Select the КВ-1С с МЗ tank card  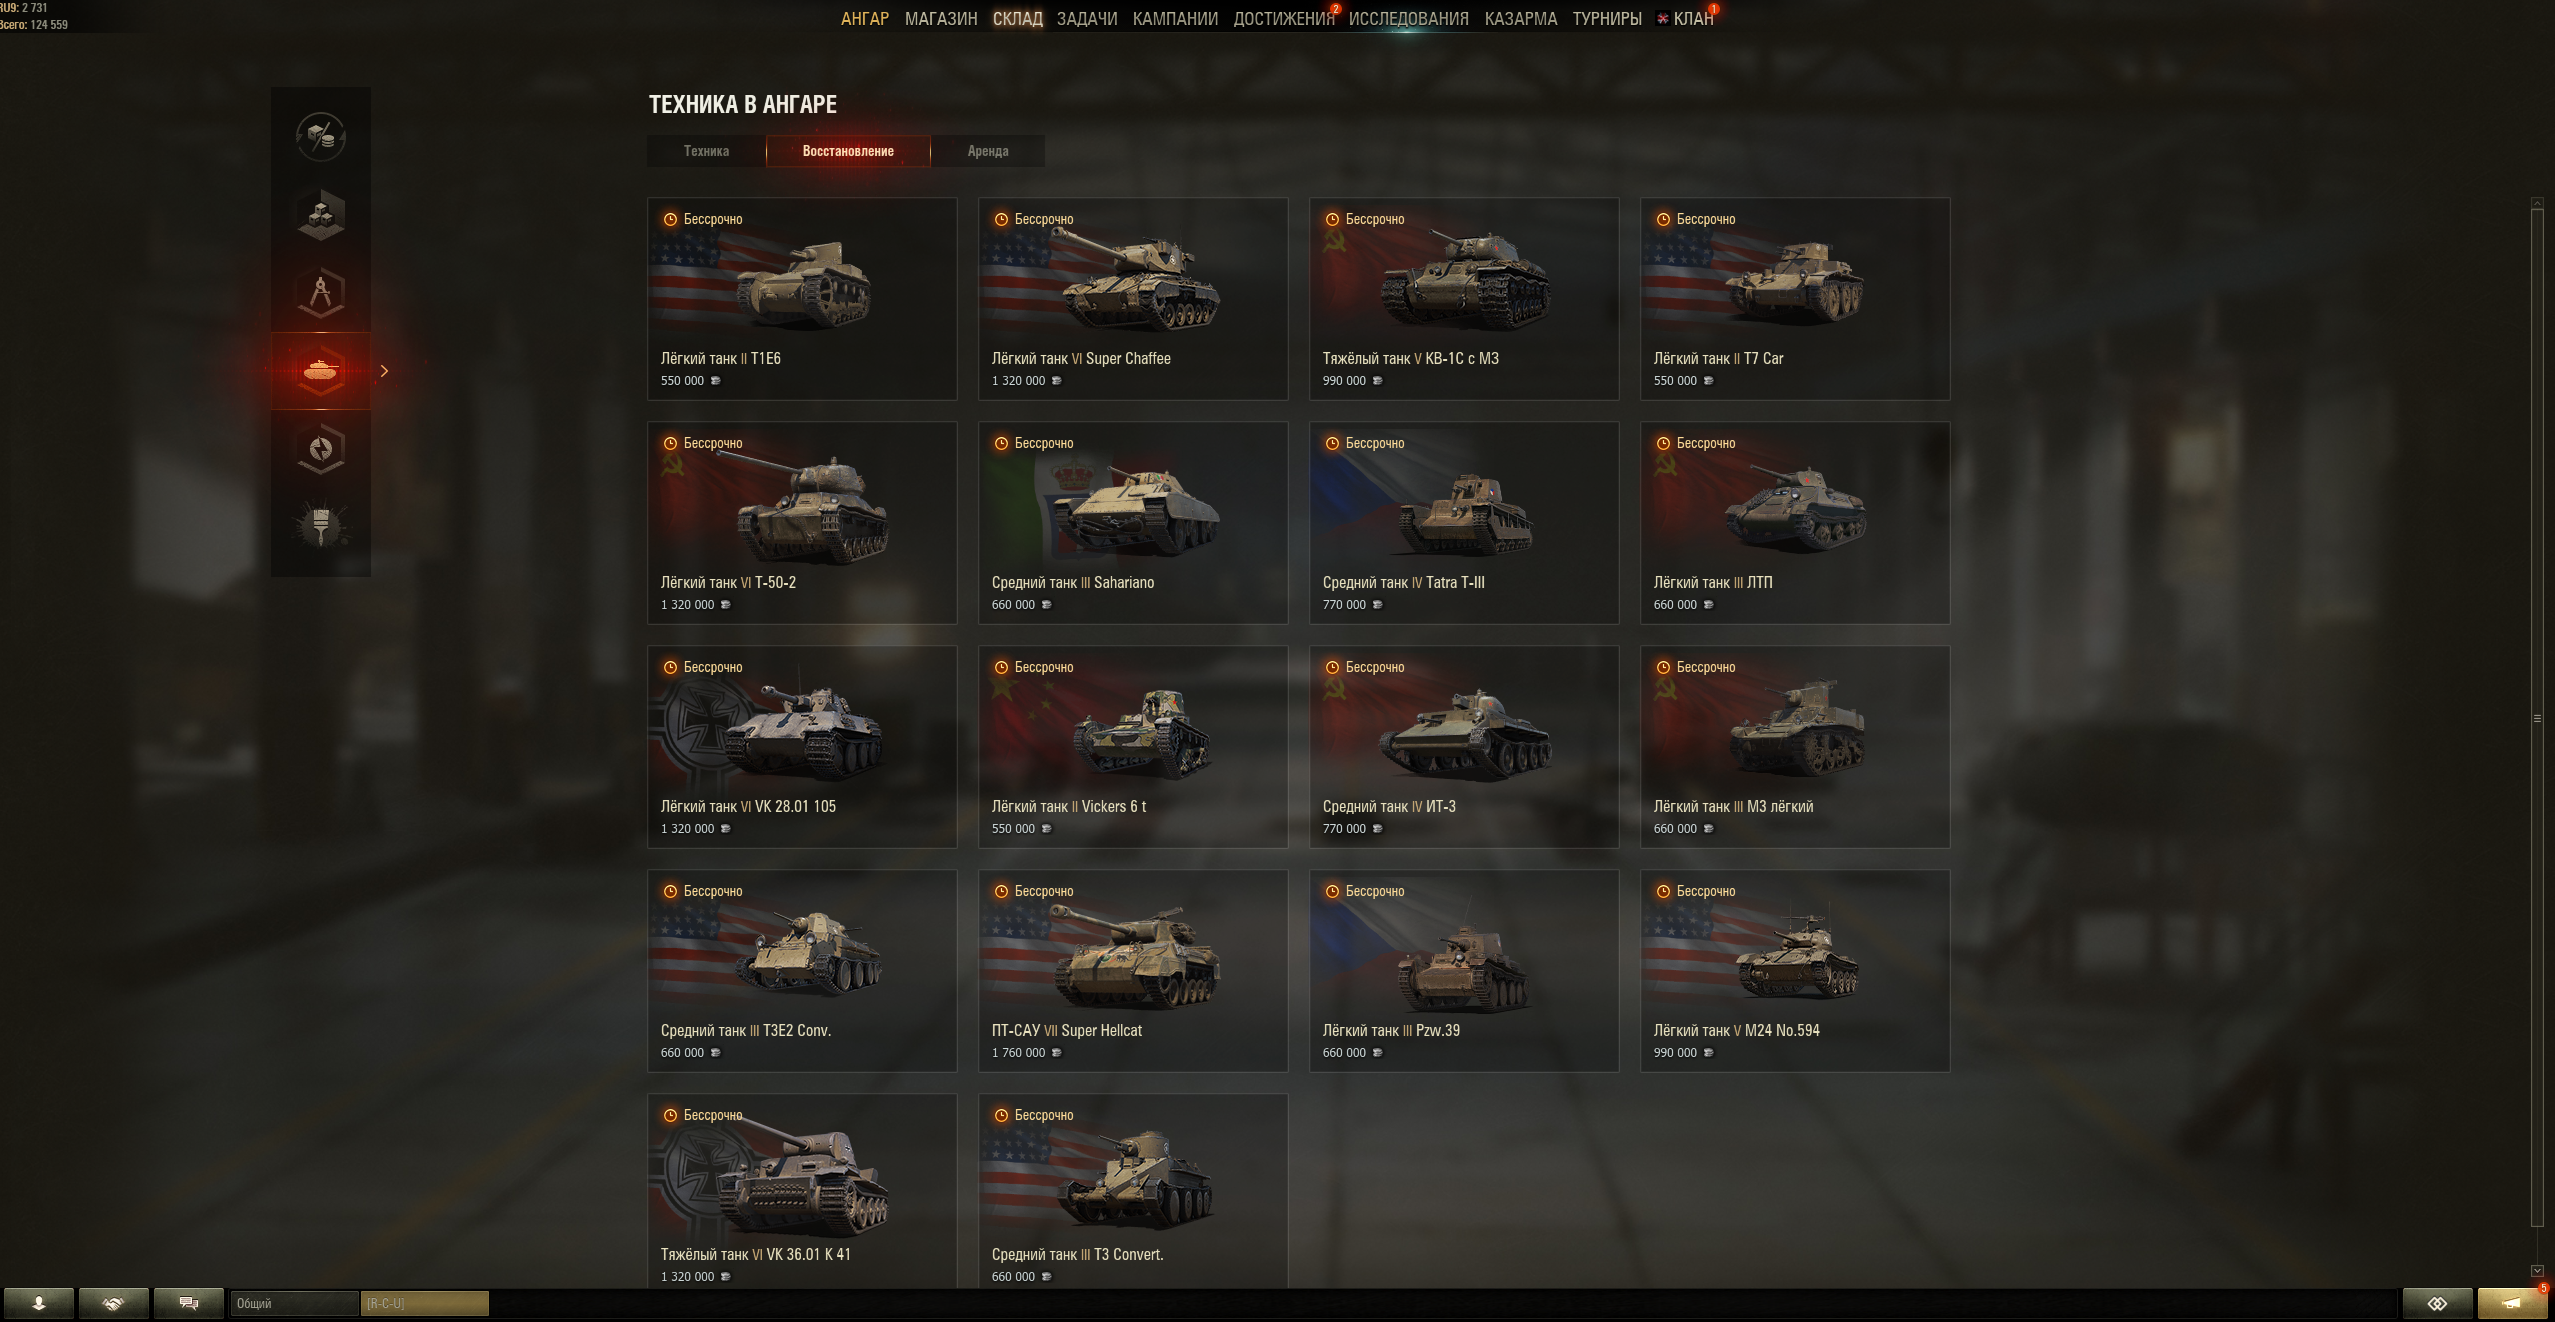click(1464, 299)
